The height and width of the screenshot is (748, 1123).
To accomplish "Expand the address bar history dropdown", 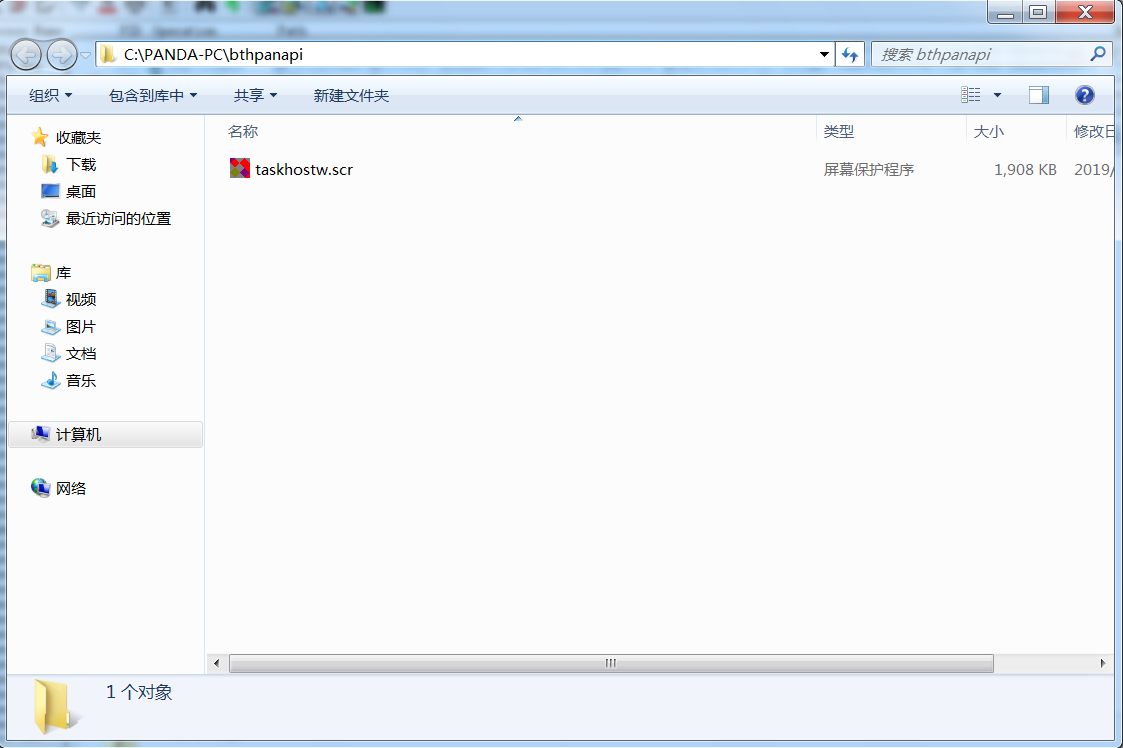I will point(824,54).
